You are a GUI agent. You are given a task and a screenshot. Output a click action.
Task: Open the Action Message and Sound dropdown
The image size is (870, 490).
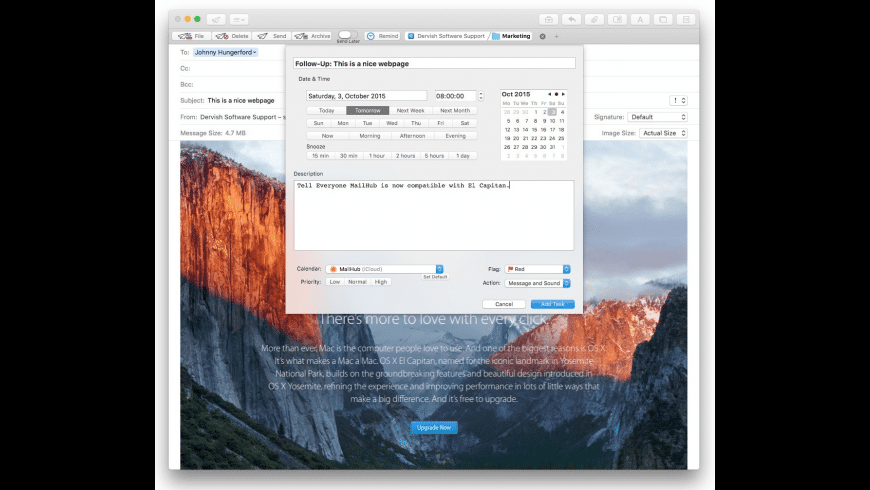pos(538,283)
